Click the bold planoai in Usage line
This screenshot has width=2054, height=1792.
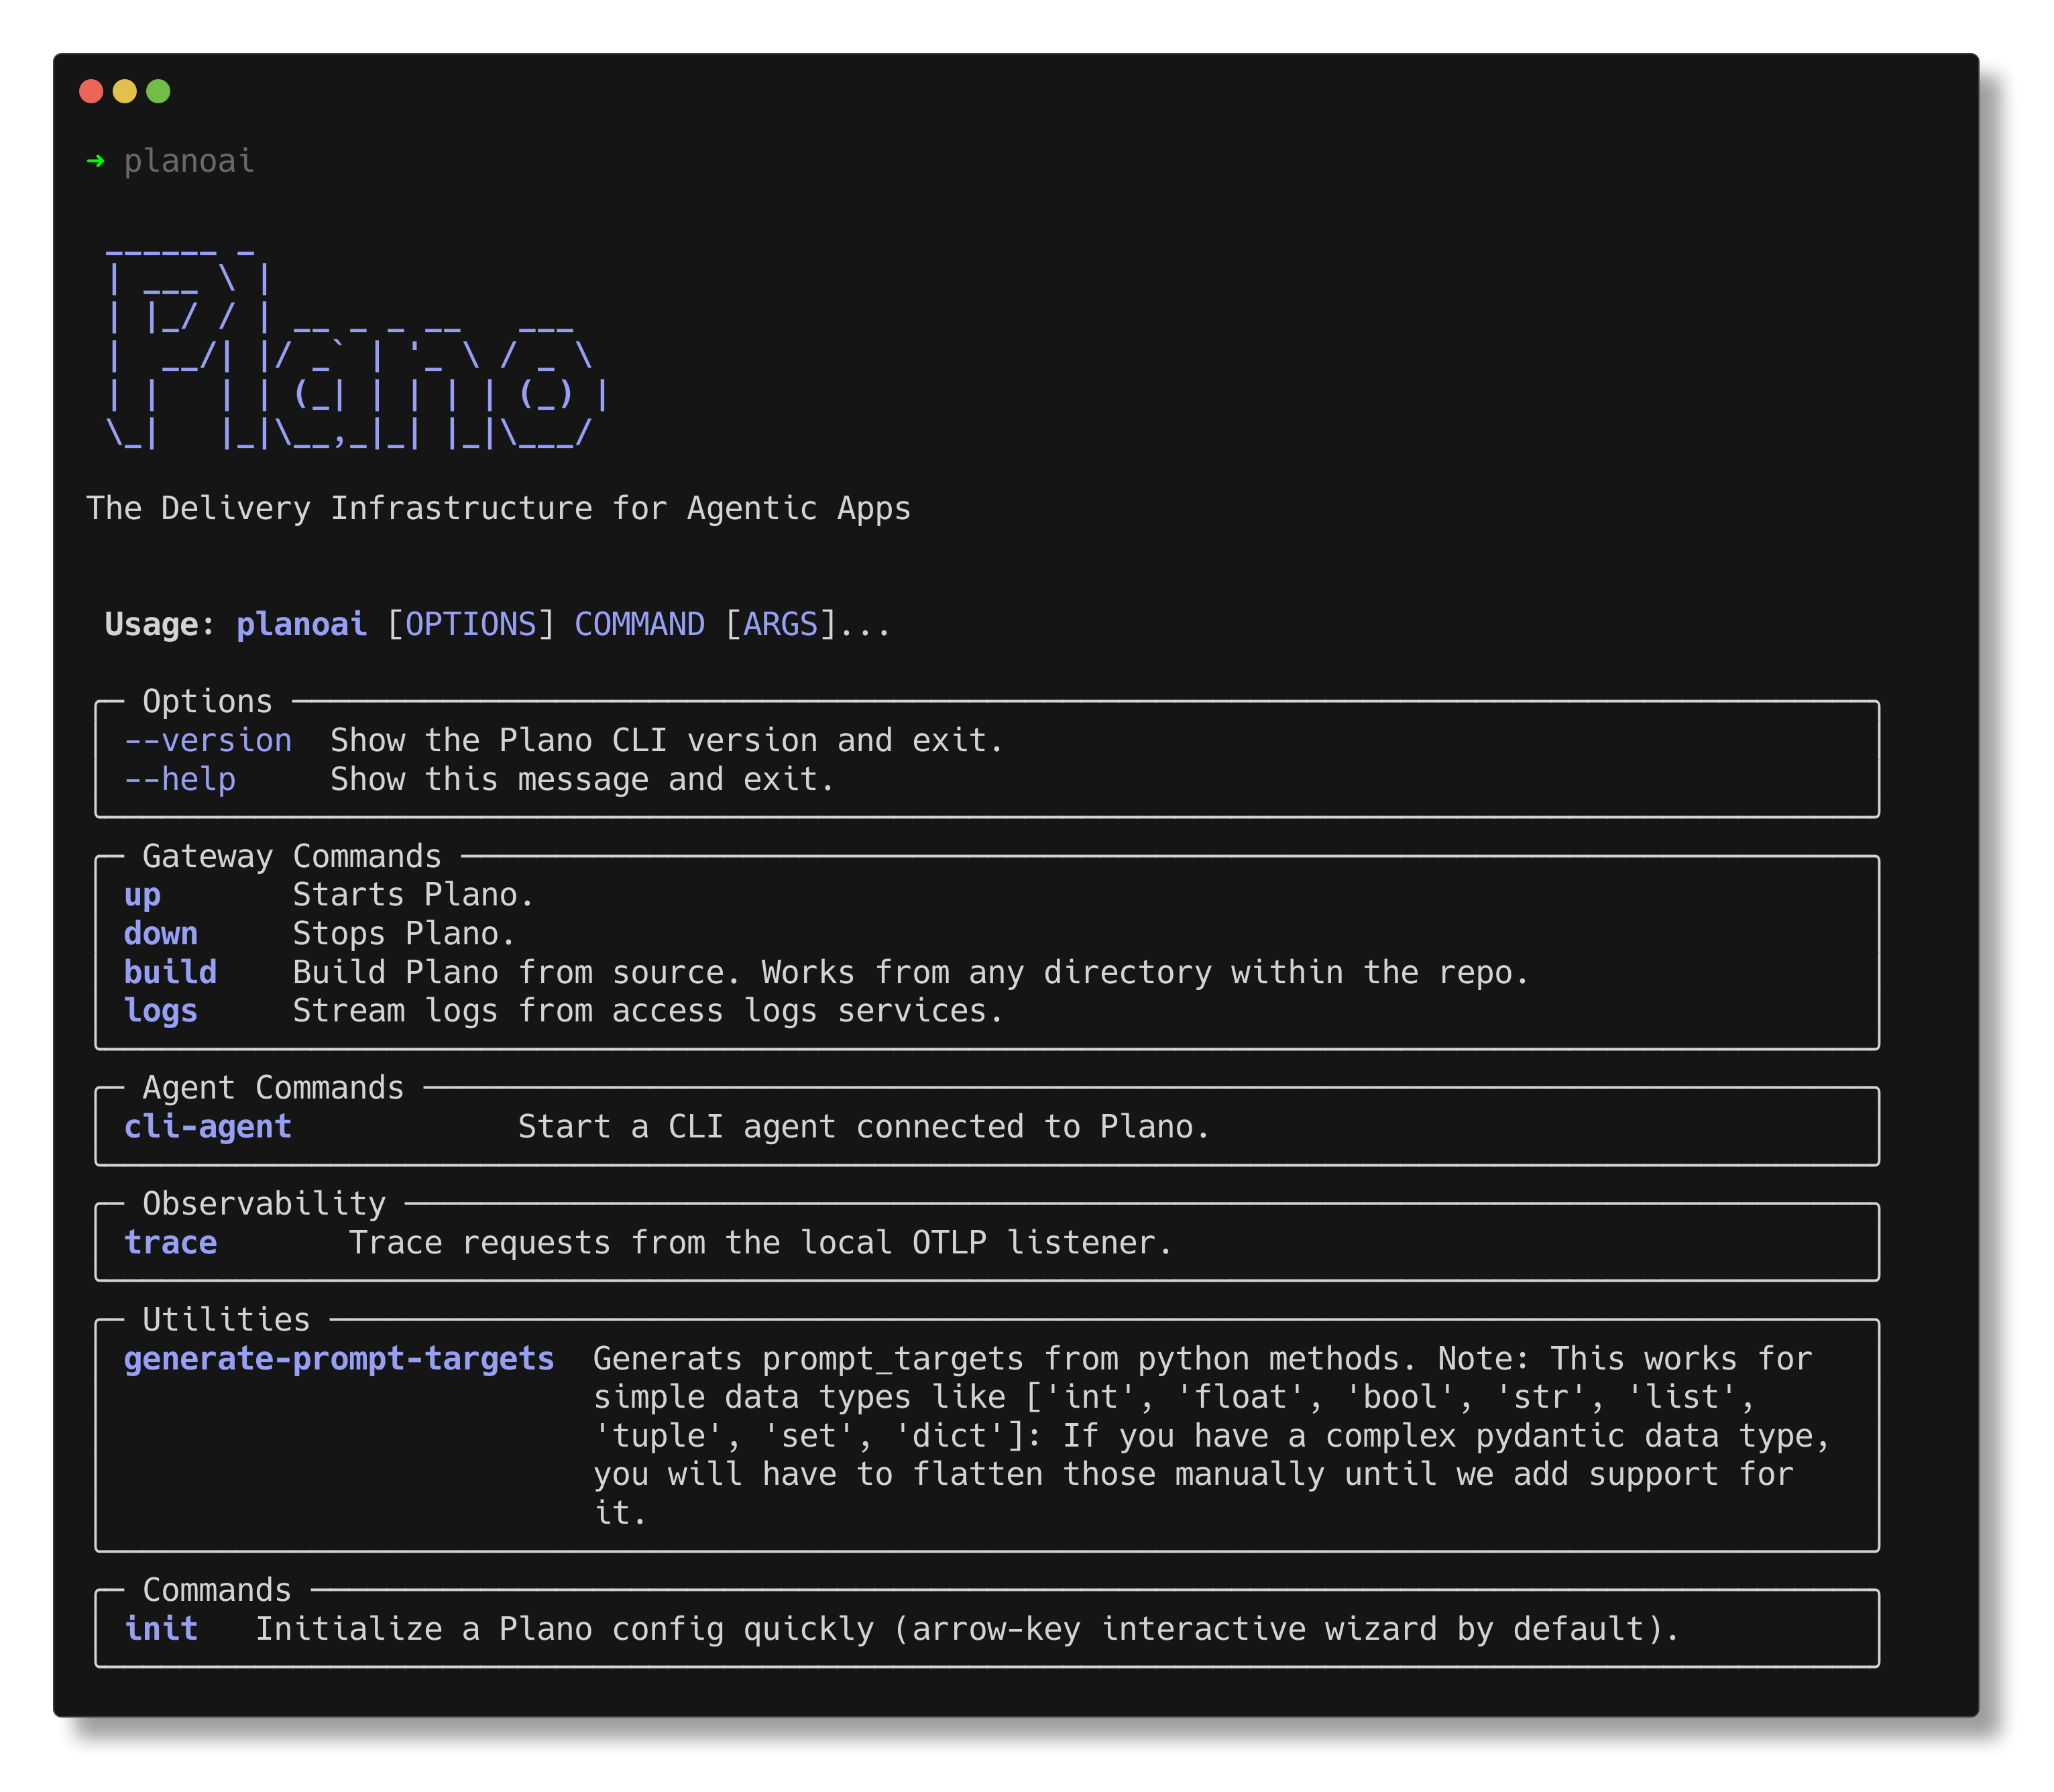(302, 625)
